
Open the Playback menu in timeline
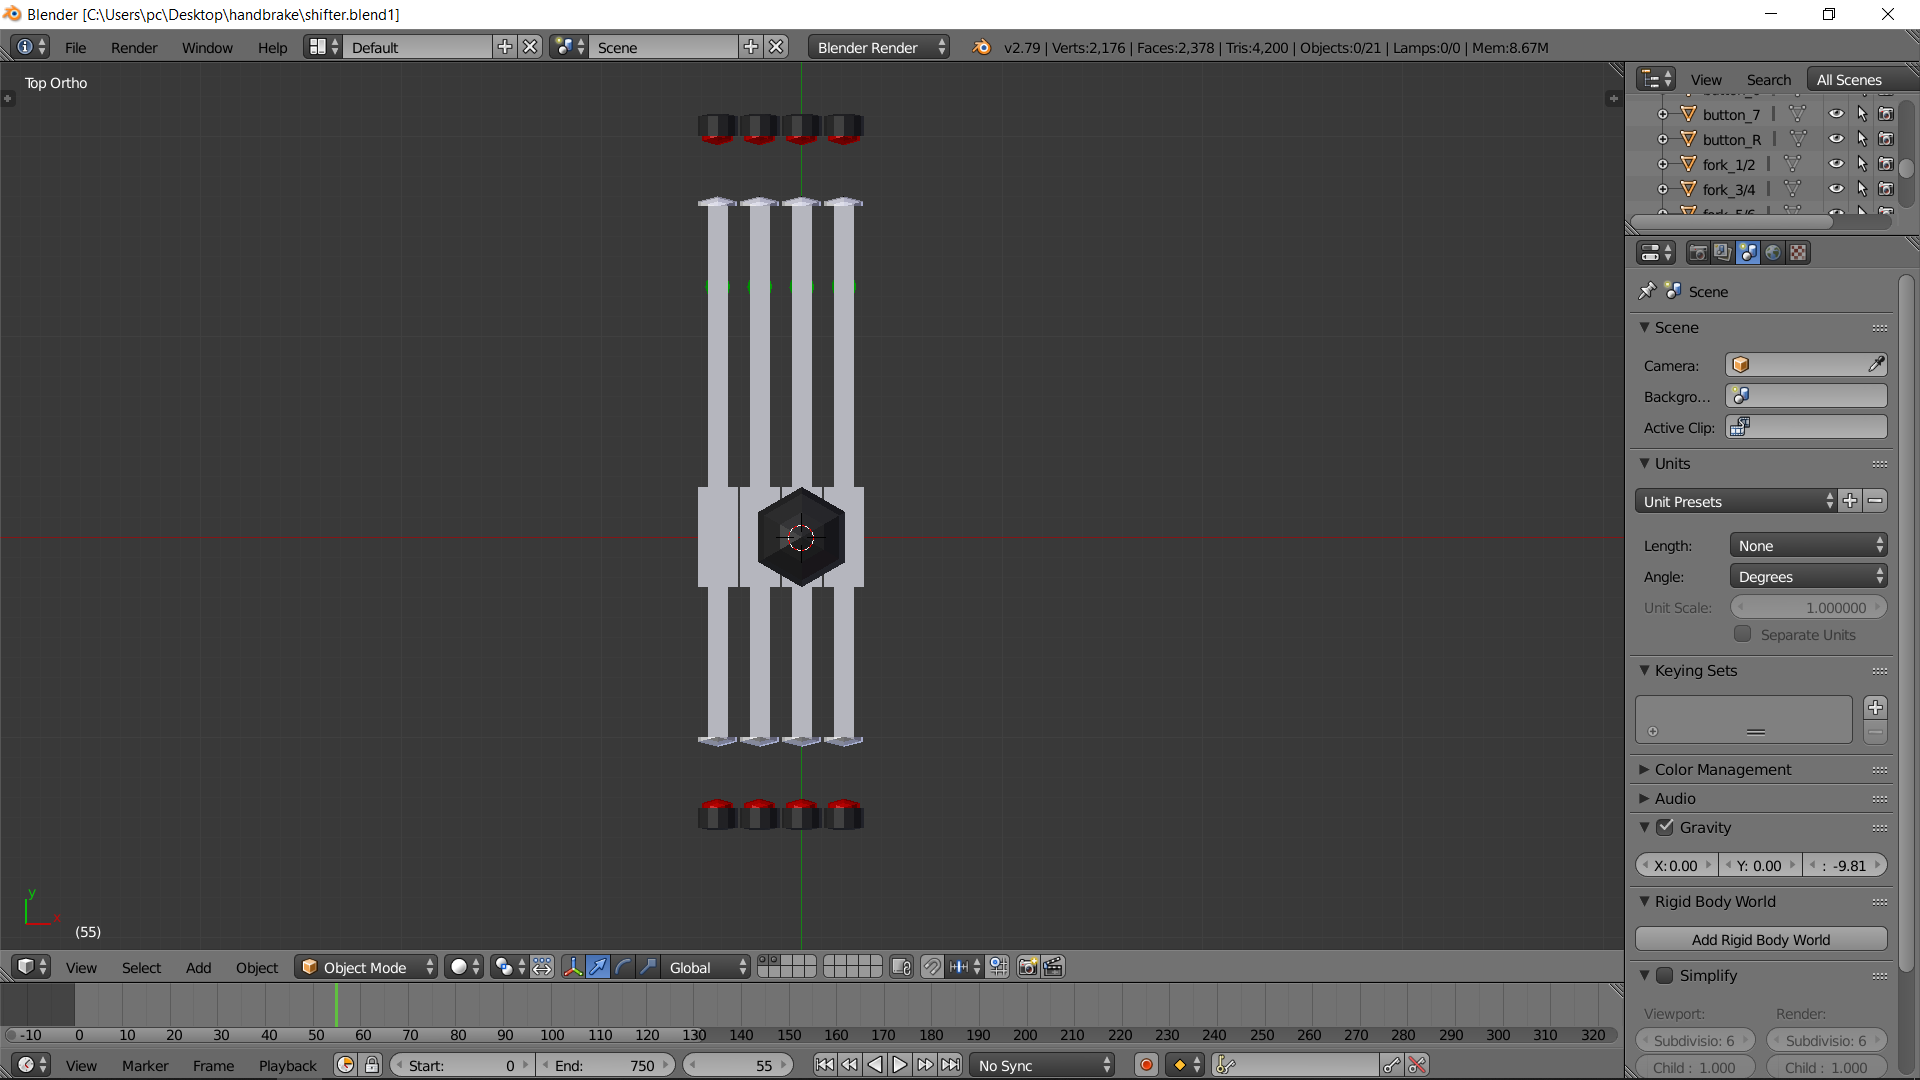287,1066
